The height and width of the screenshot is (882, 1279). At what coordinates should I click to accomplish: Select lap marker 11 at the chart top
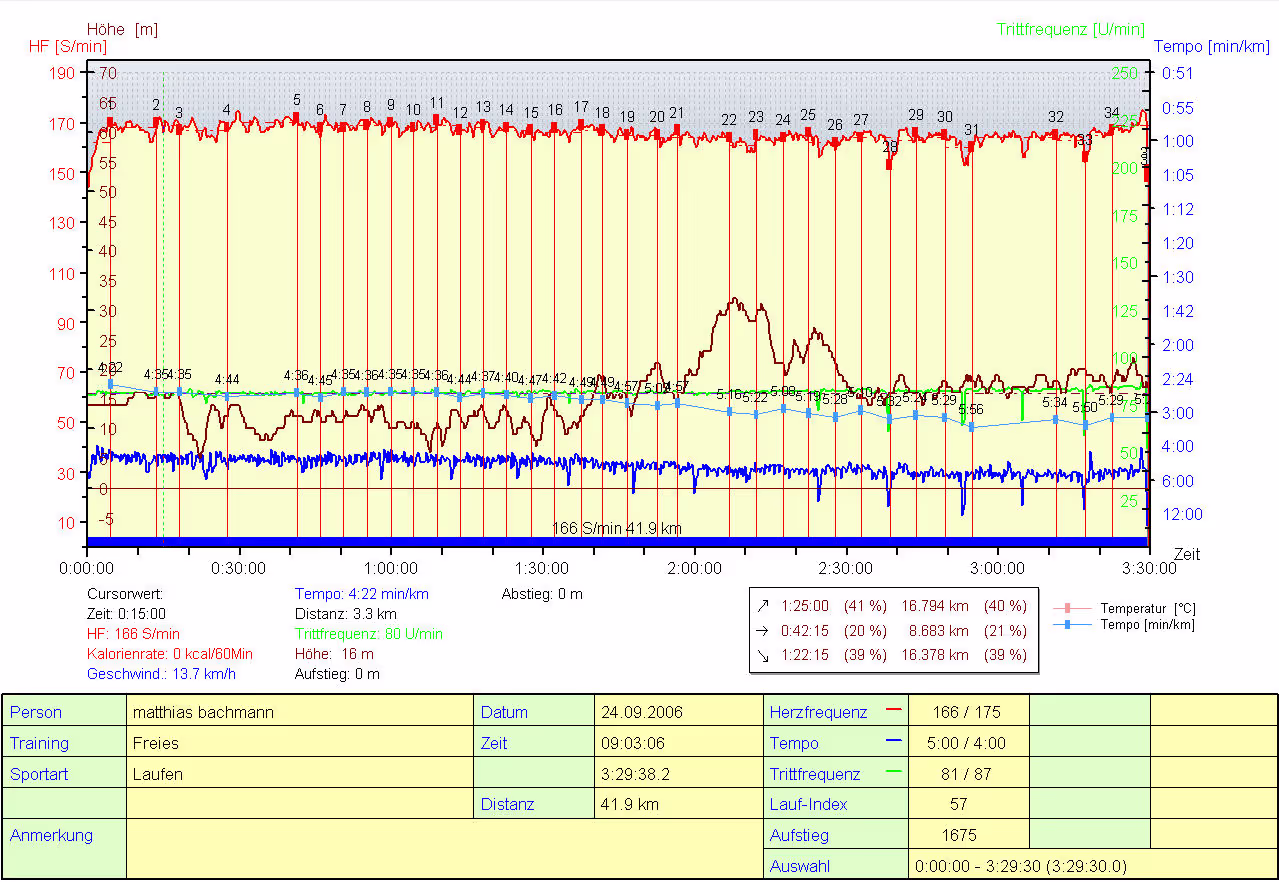(x=437, y=103)
